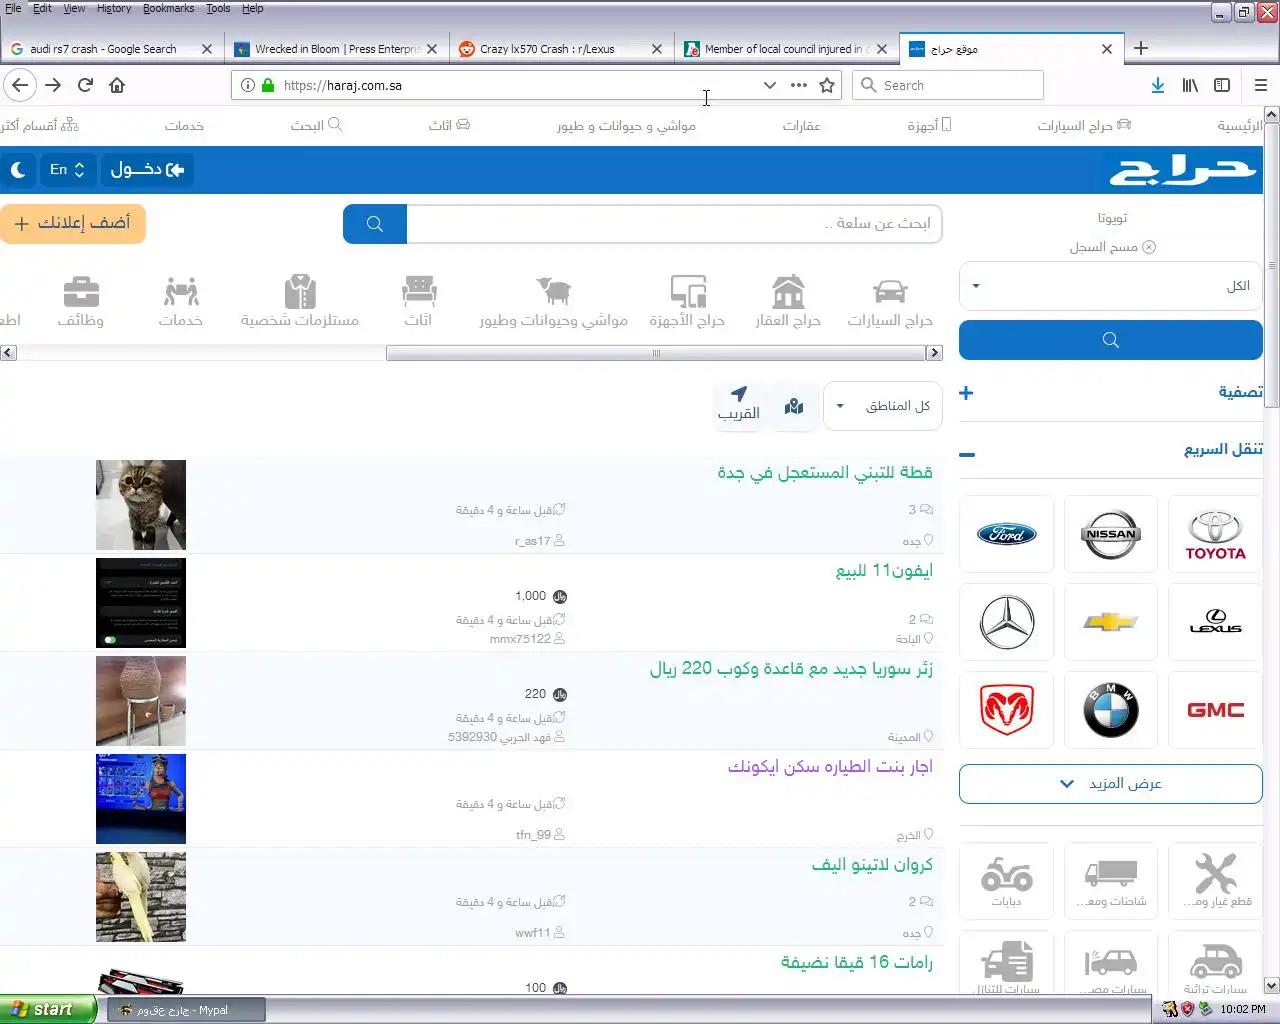Toggle the Firefox sidebar button

pyautogui.click(x=1222, y=85)
